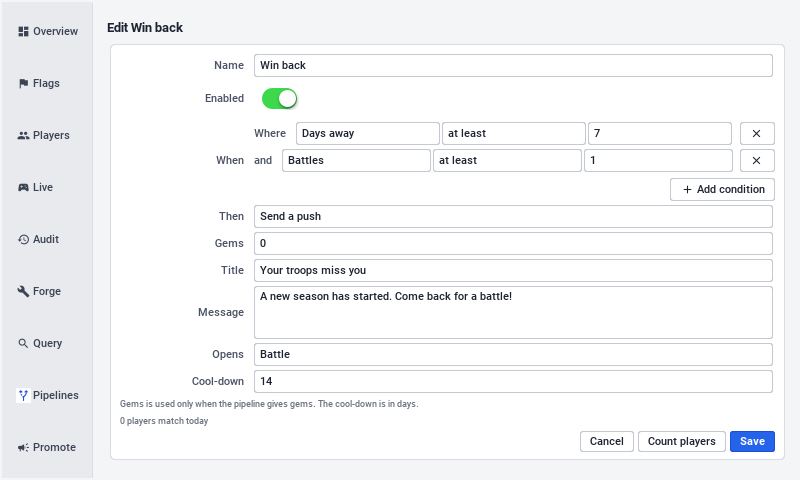The image size is (800, 480).
Task: Click the Flags flag icon
Action: tap(23, 84)
